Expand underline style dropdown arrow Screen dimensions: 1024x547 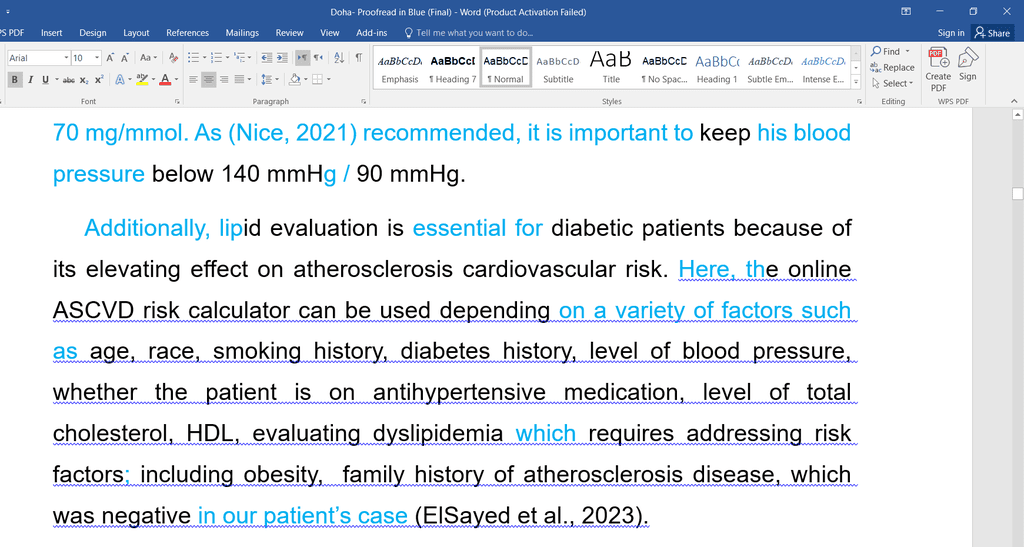click(x=57, y=80)
